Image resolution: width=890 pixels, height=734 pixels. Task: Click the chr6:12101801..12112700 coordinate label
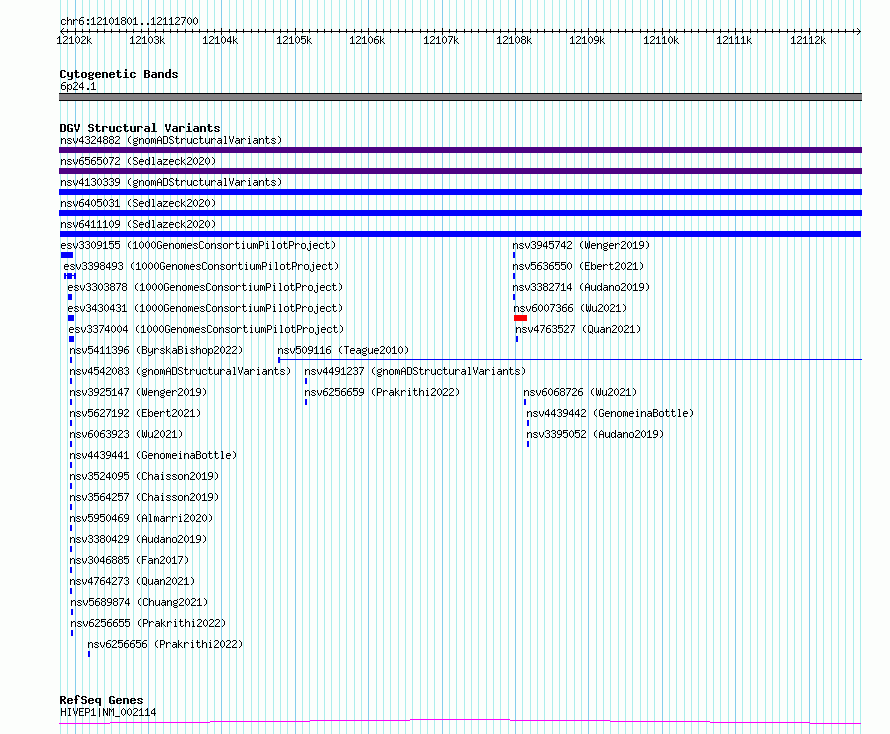(x=129, y=22)
